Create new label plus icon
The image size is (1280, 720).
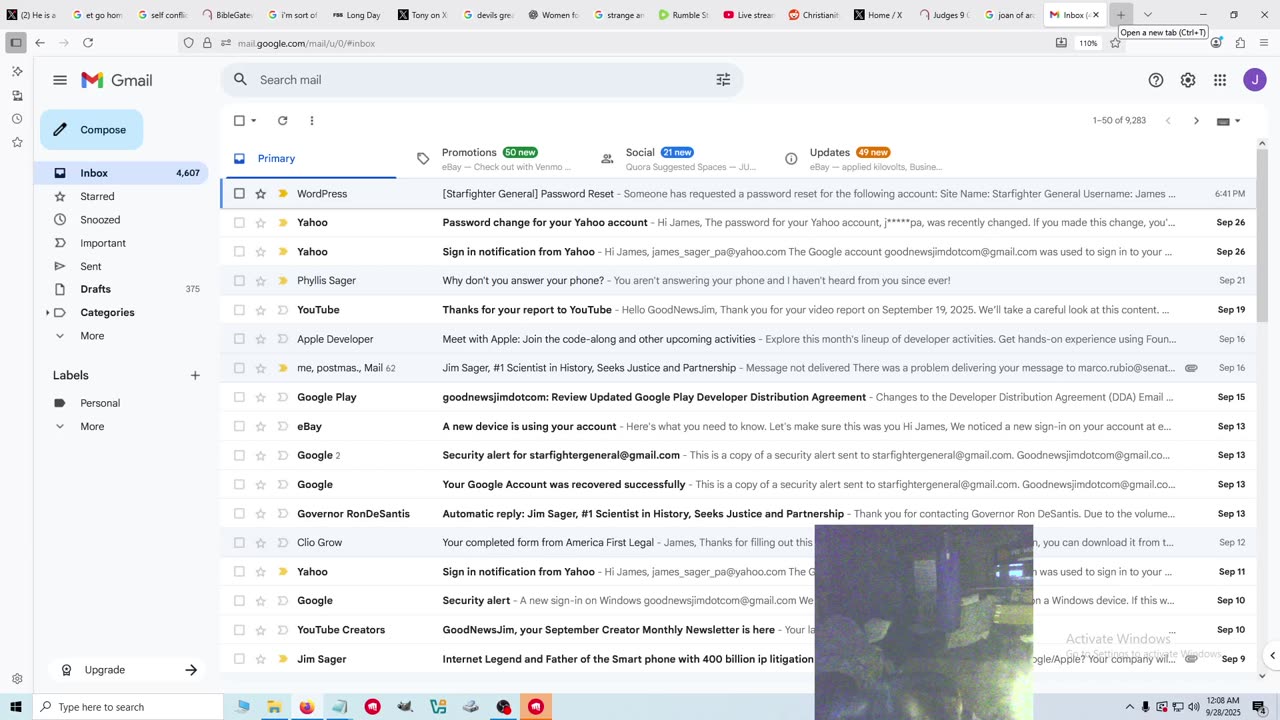pyautogui.click(x=195, y=375)
